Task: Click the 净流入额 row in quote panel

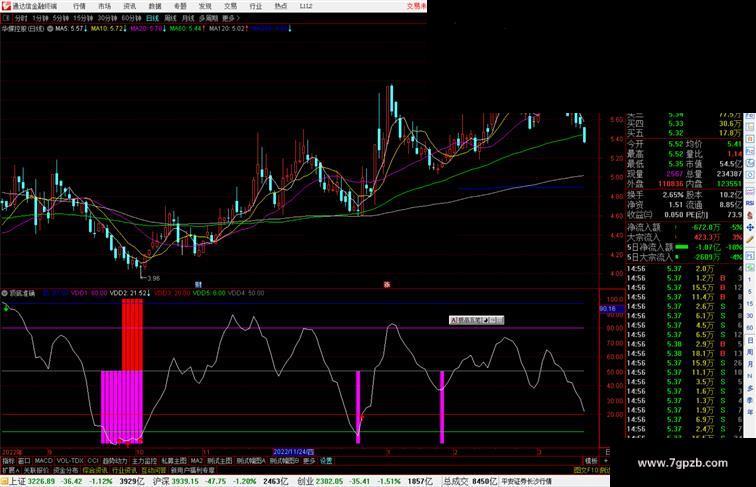Action: click(685, 227)
